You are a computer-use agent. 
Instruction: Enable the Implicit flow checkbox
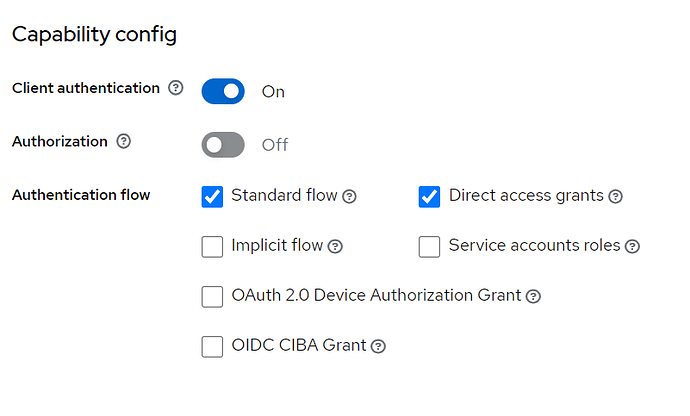pos(212,246)
